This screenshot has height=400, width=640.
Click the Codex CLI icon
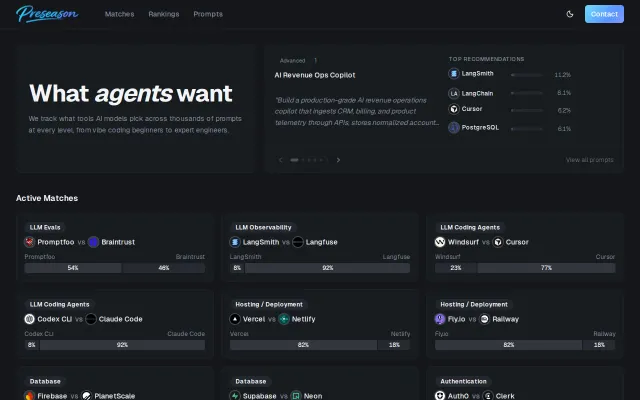(x=29, y=319)
